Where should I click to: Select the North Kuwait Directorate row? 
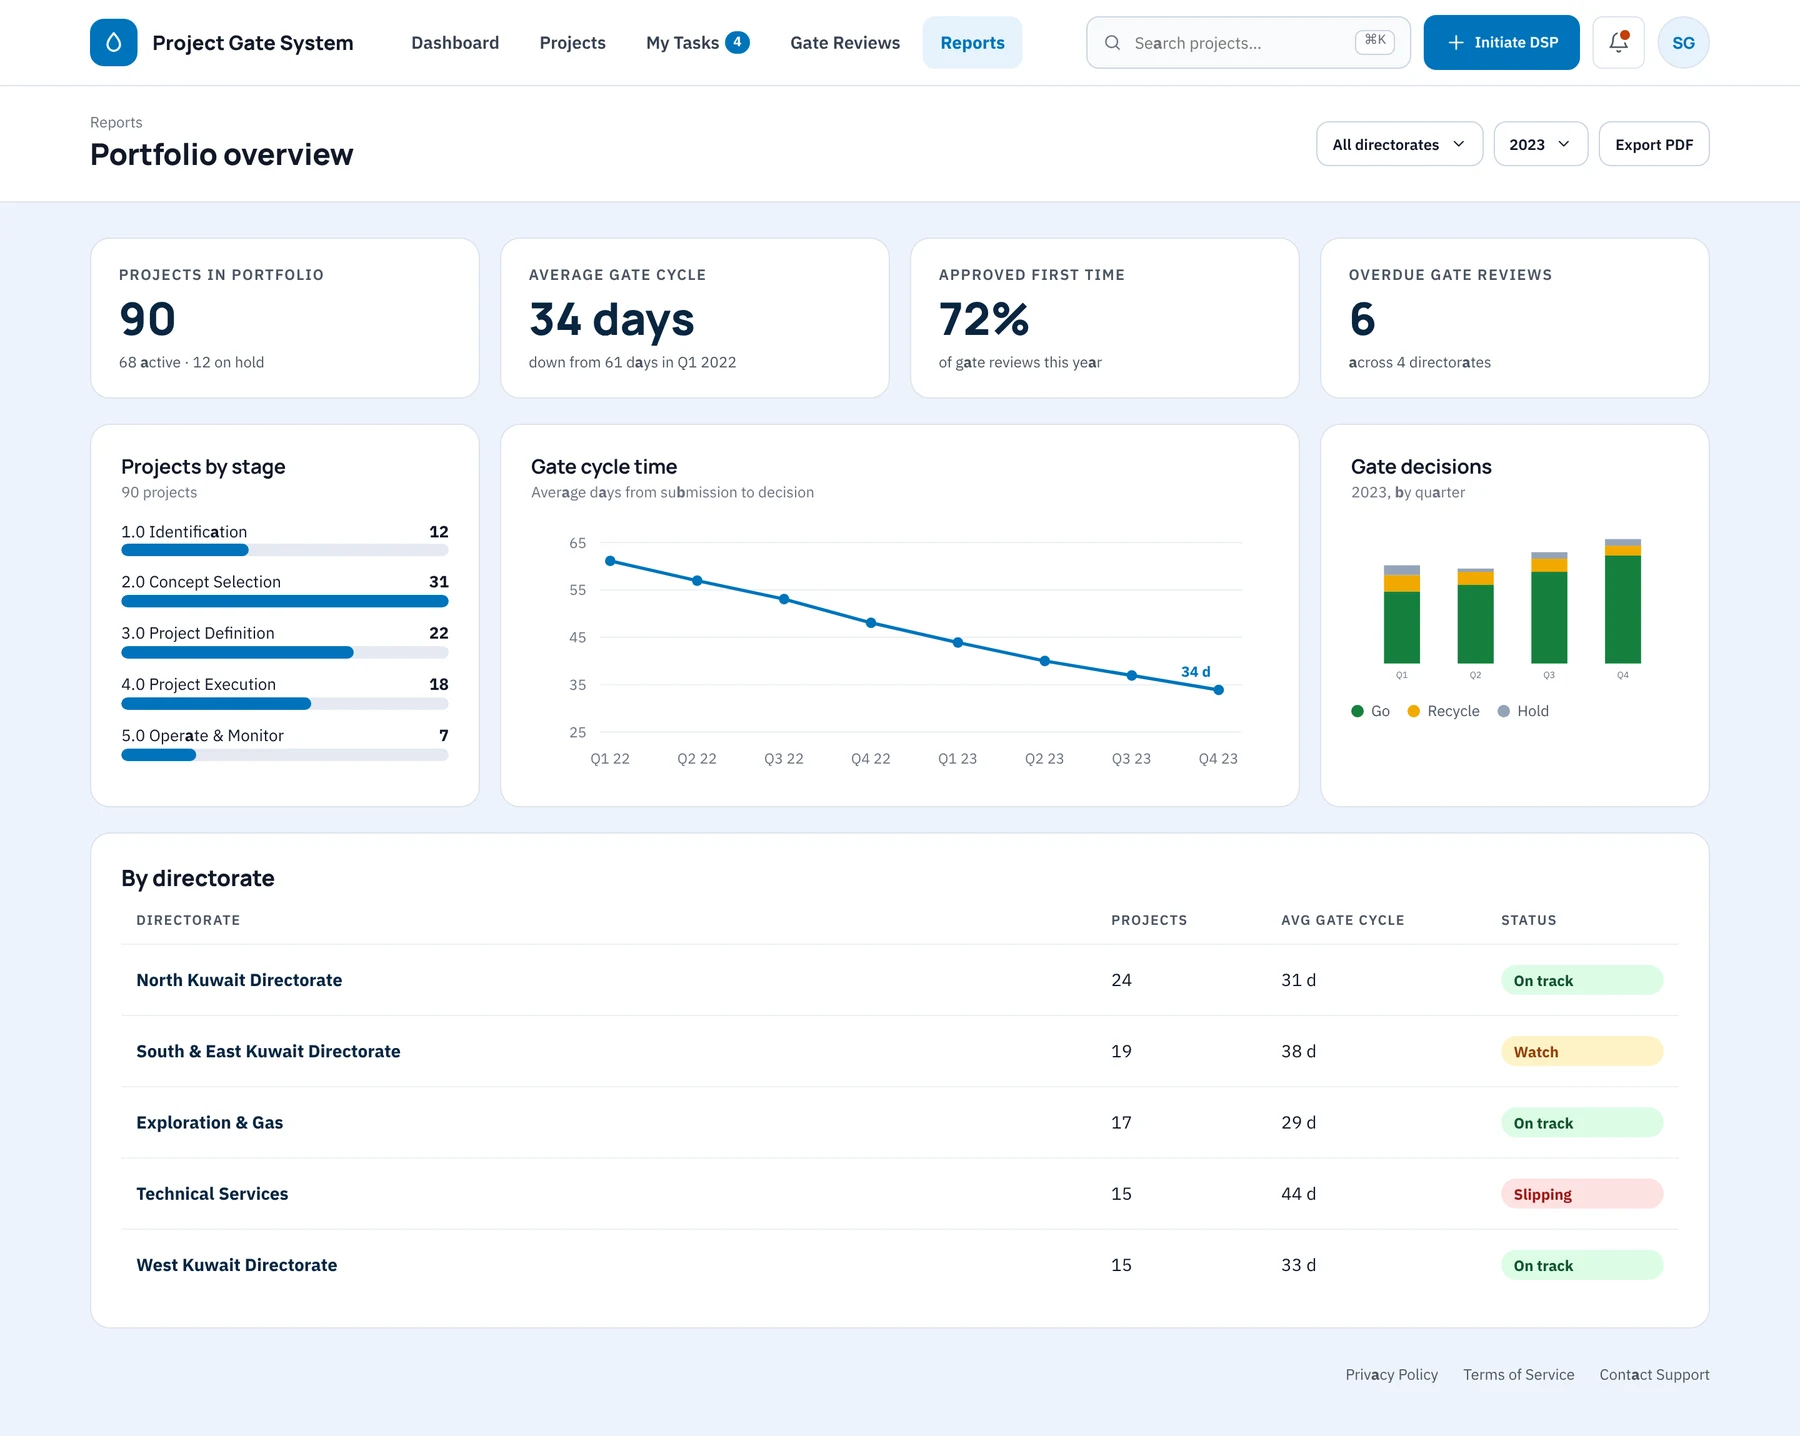click(x=899, y=980)
